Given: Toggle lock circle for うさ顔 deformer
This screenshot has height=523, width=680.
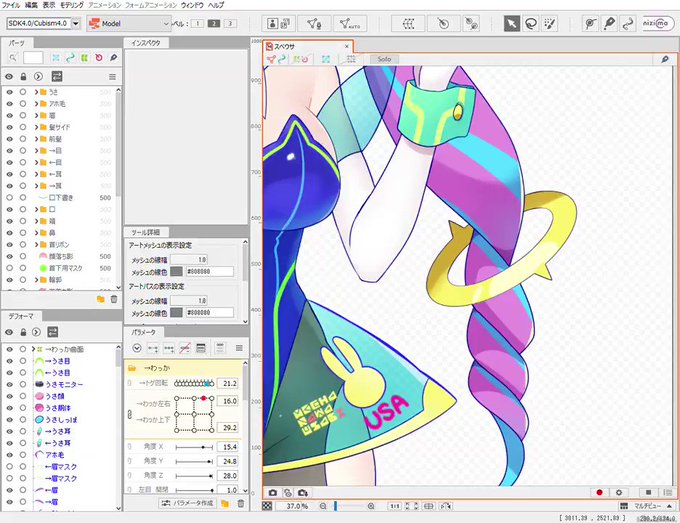Looking at the screenshot, I should [x=23, y=396].
